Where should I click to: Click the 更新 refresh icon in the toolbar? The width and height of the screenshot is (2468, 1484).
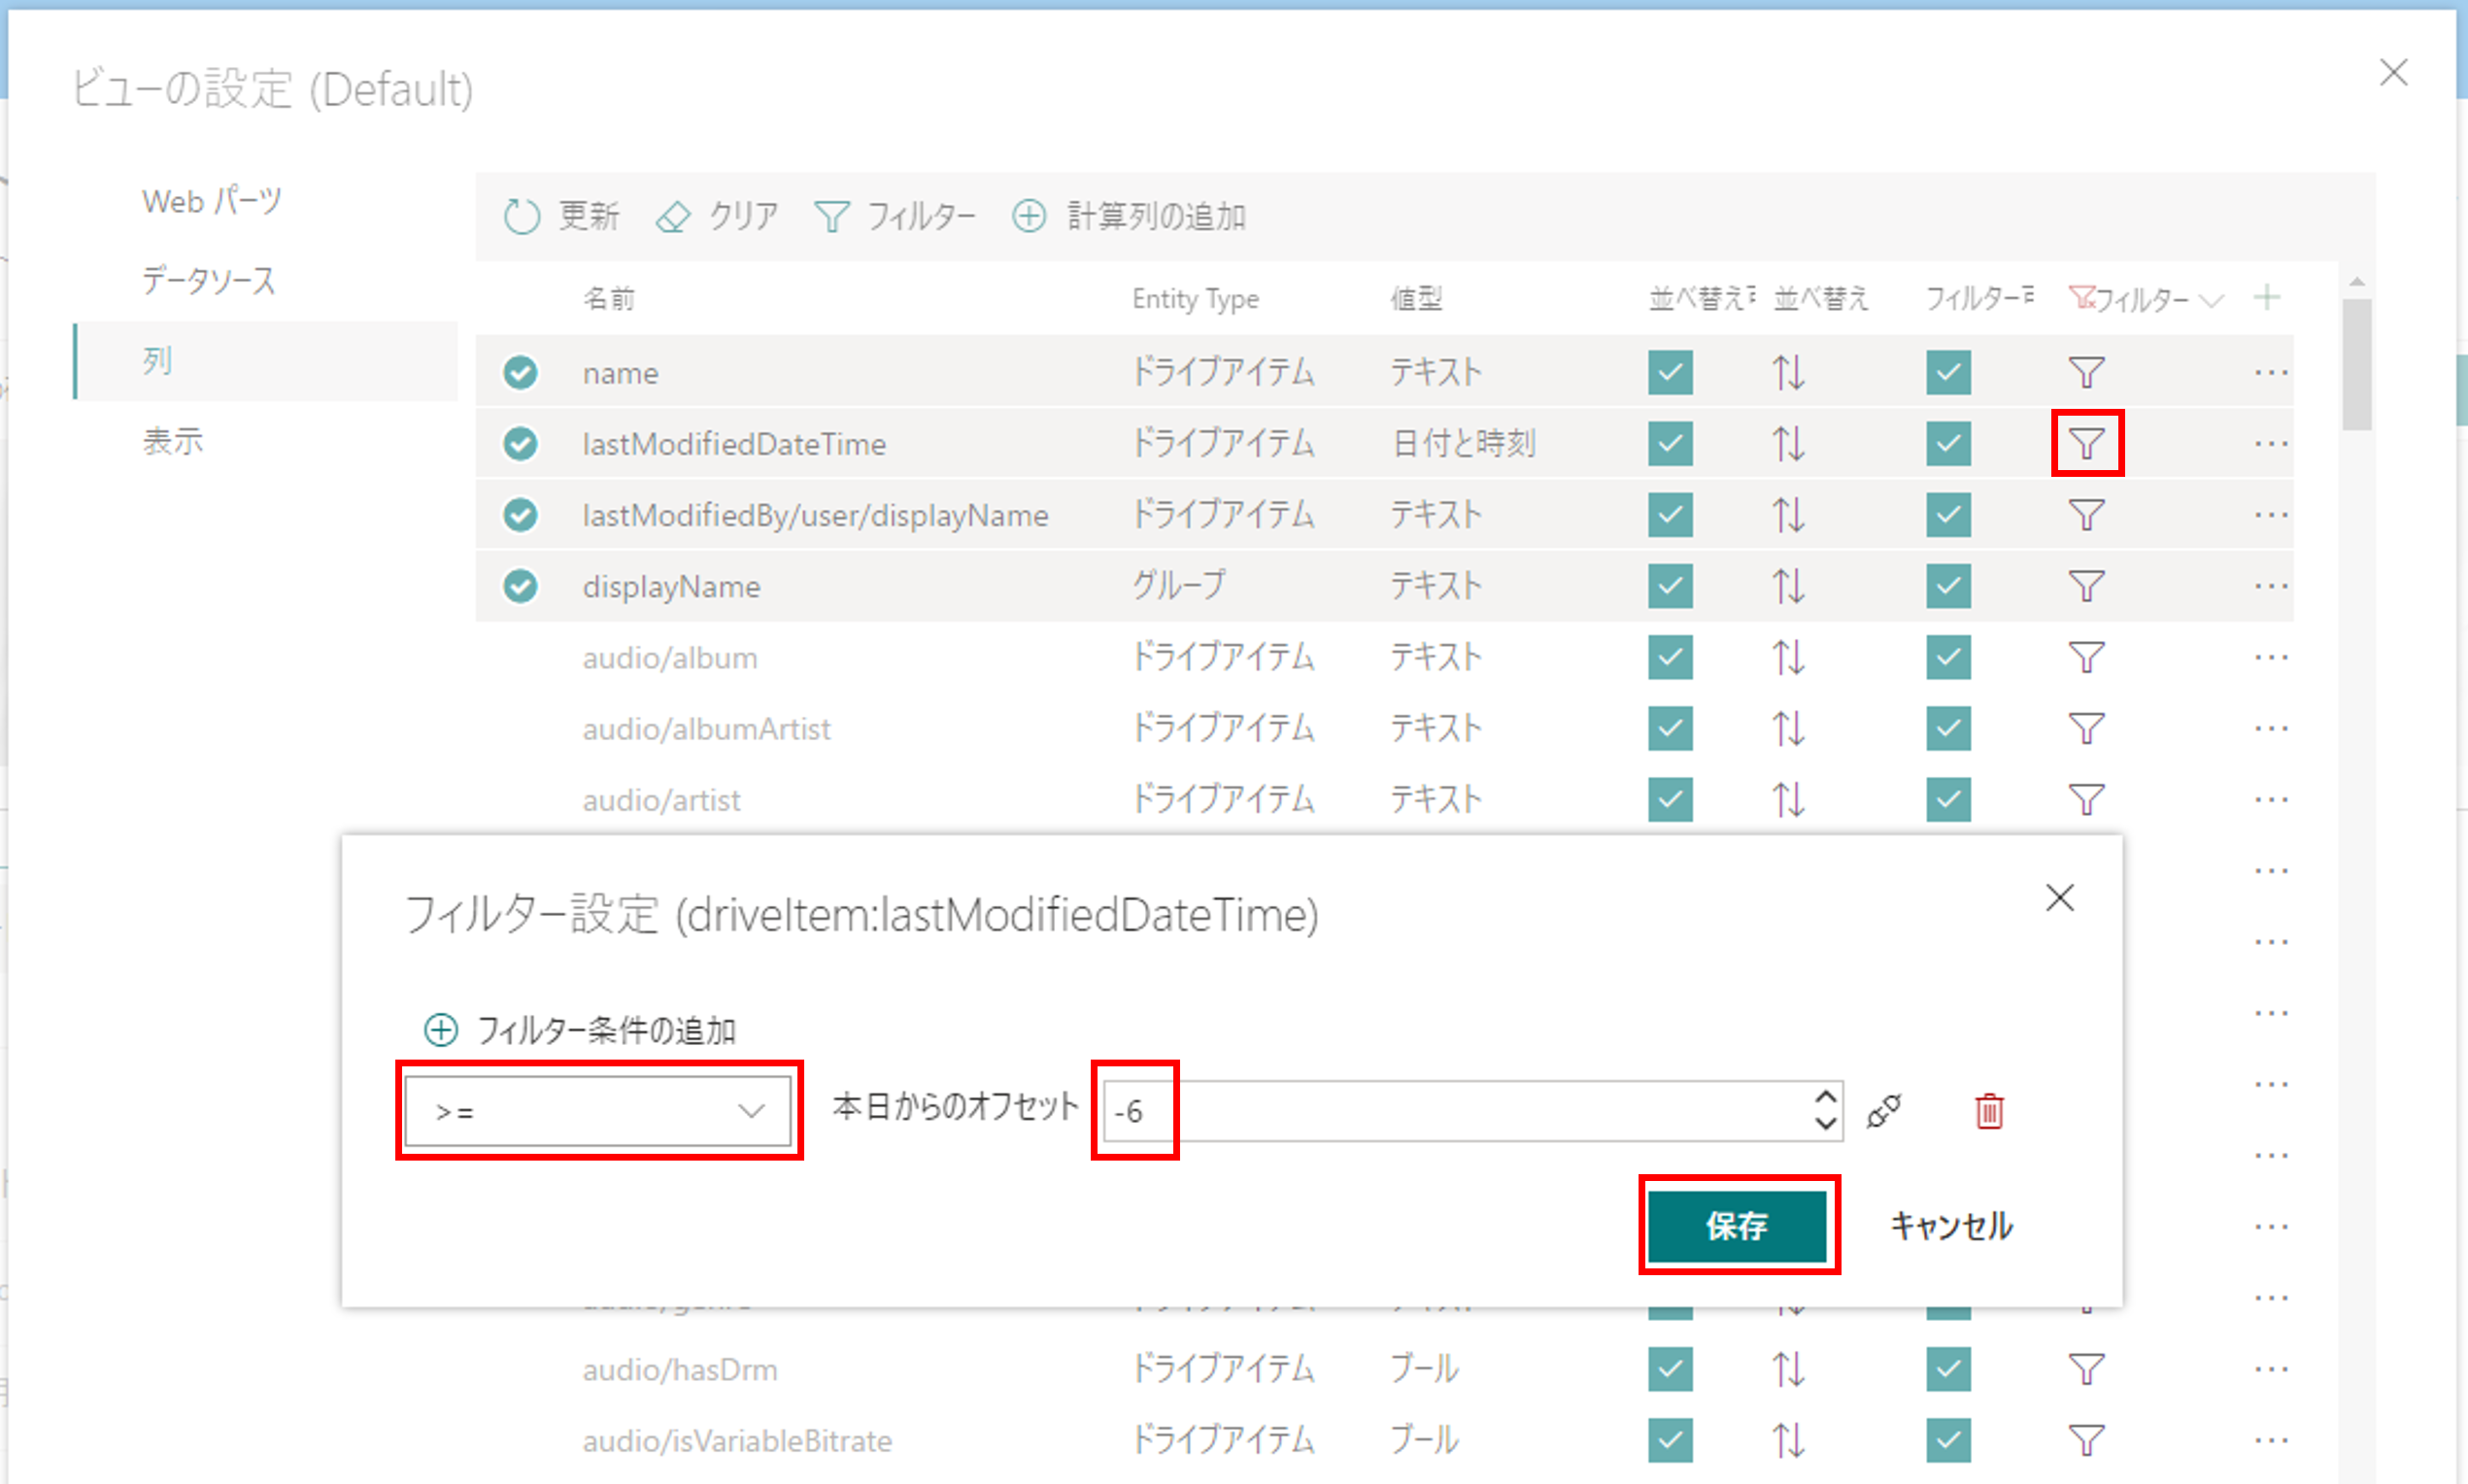tap(522, 216)
